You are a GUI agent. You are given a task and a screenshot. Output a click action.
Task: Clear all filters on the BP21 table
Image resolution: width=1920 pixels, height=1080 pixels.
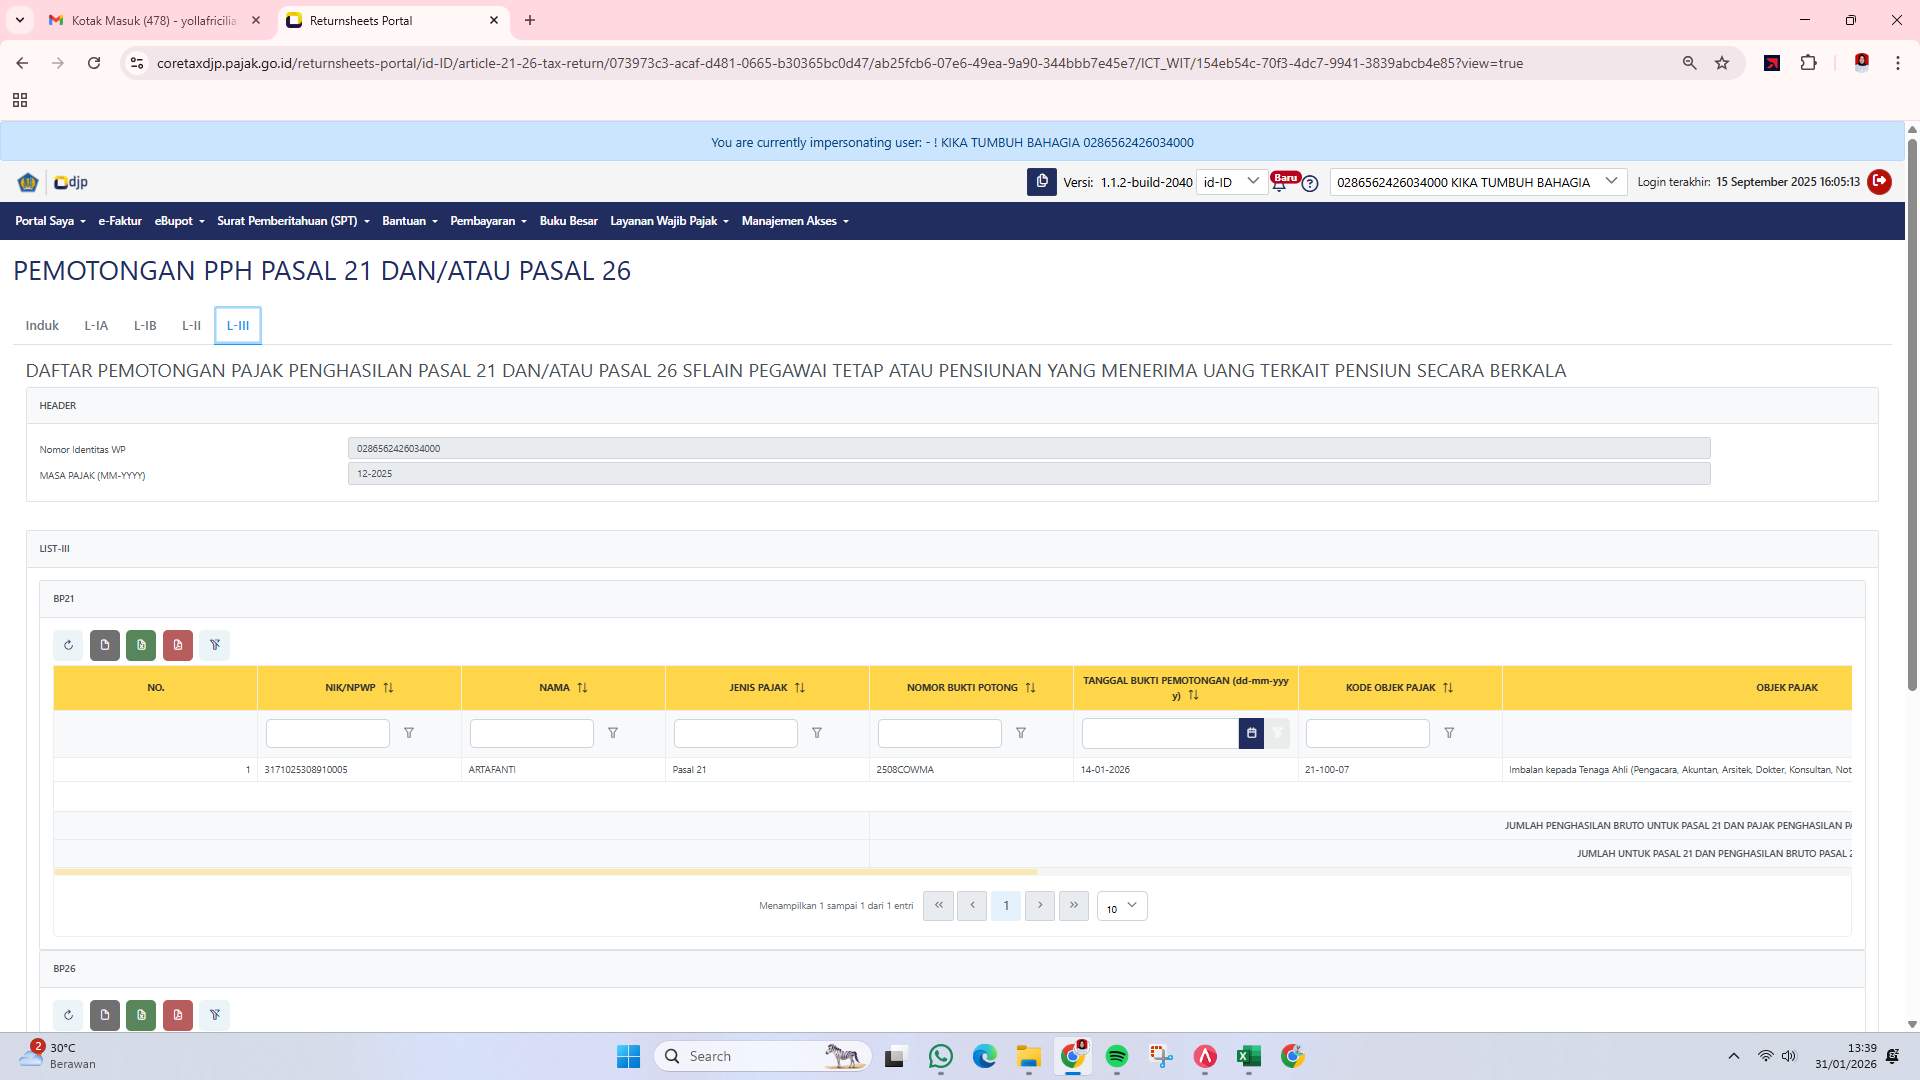(x=215, y=645)
